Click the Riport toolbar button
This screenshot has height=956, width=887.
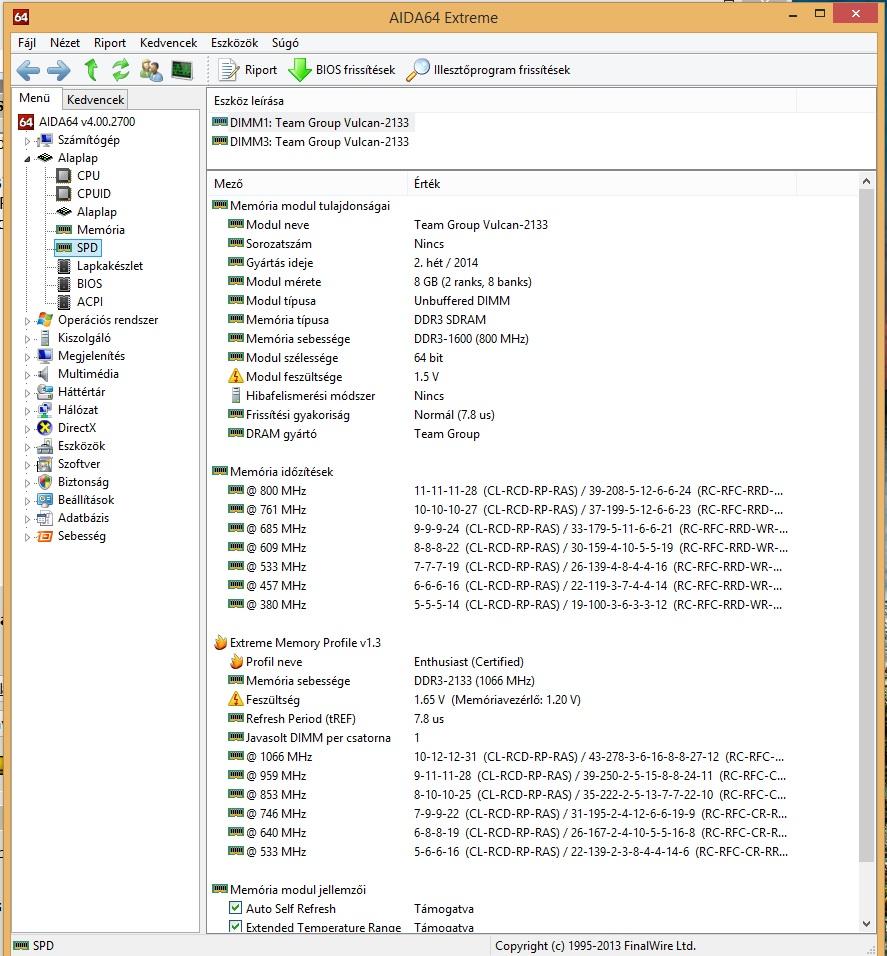point(248,70)
